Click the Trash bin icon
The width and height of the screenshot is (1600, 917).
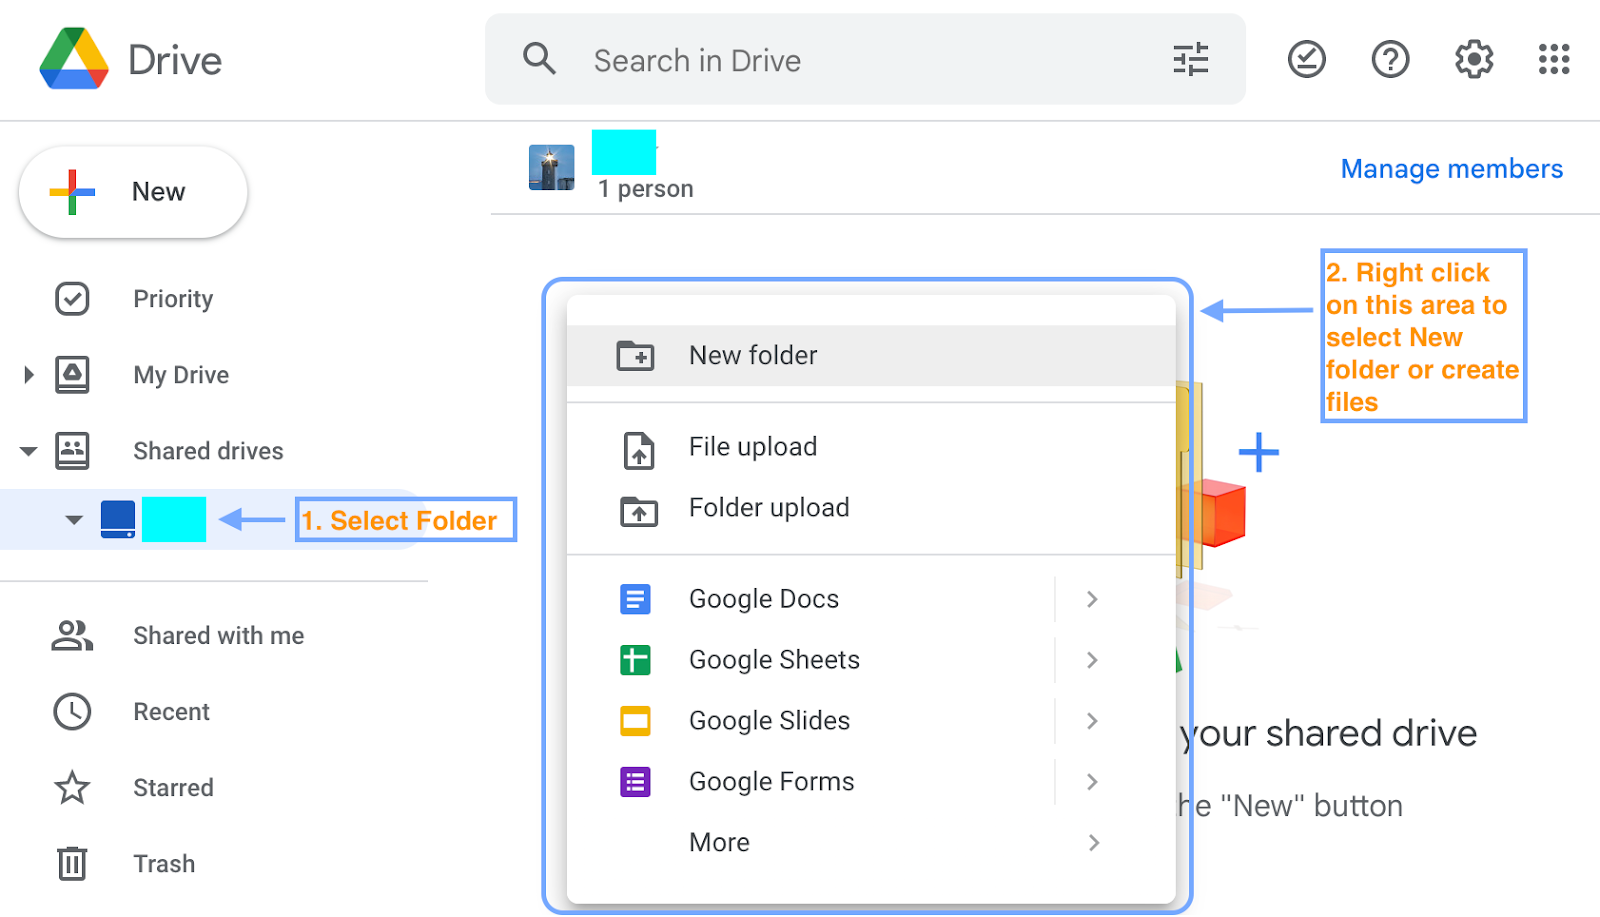[72, 863]
